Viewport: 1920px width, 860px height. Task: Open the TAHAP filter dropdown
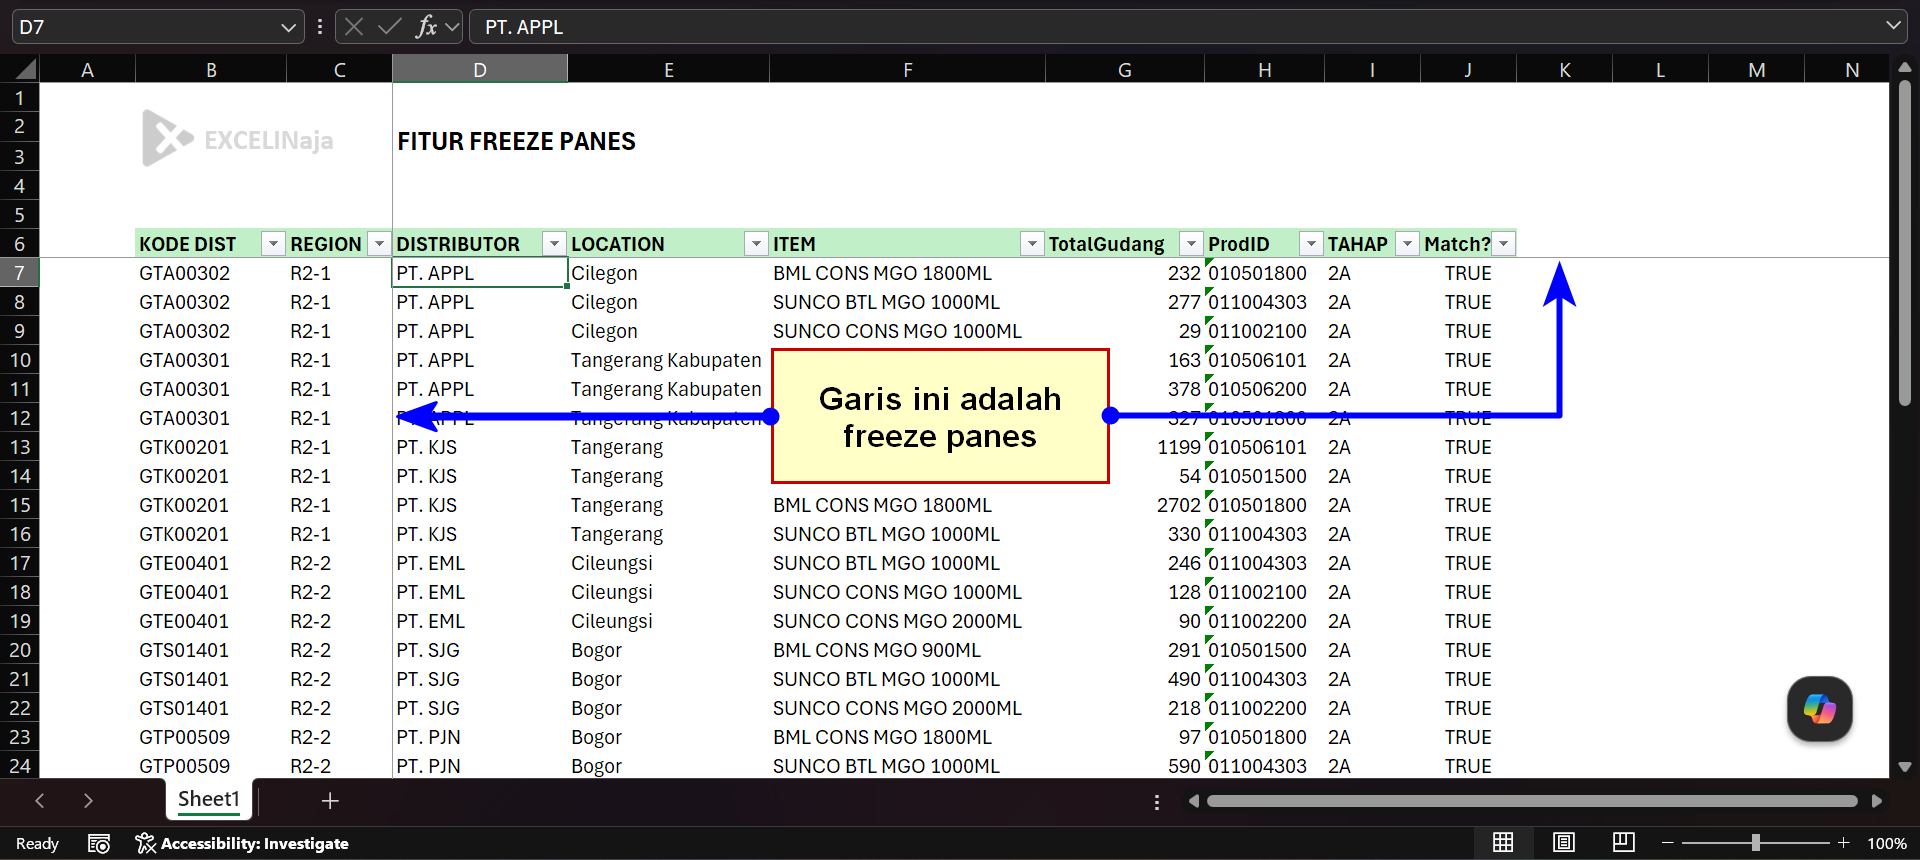tap(1407, 244)
